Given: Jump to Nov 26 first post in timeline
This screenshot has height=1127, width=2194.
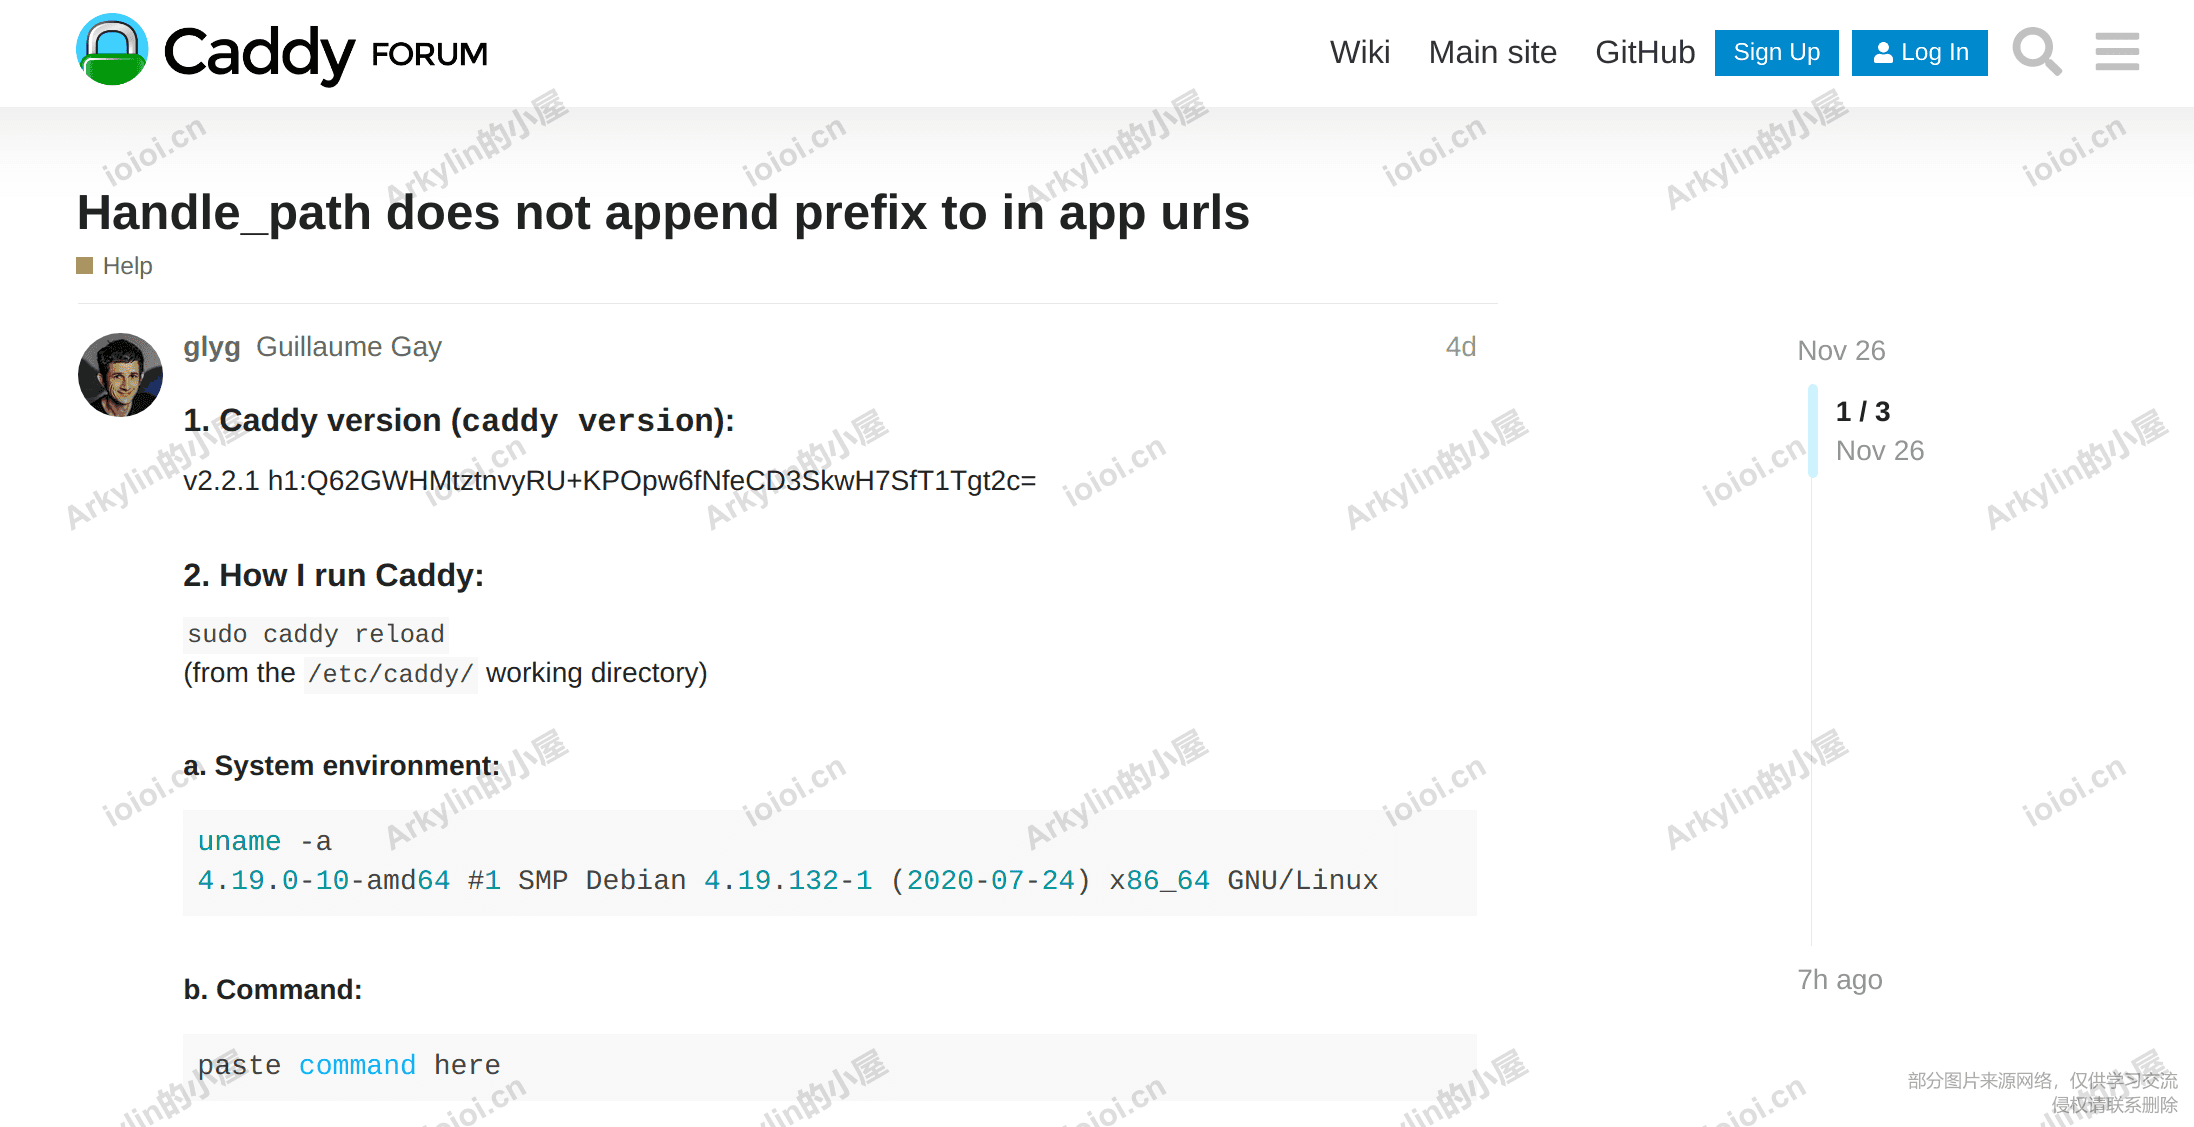Looking at the screenshot, I should (x=1841, y=351).
